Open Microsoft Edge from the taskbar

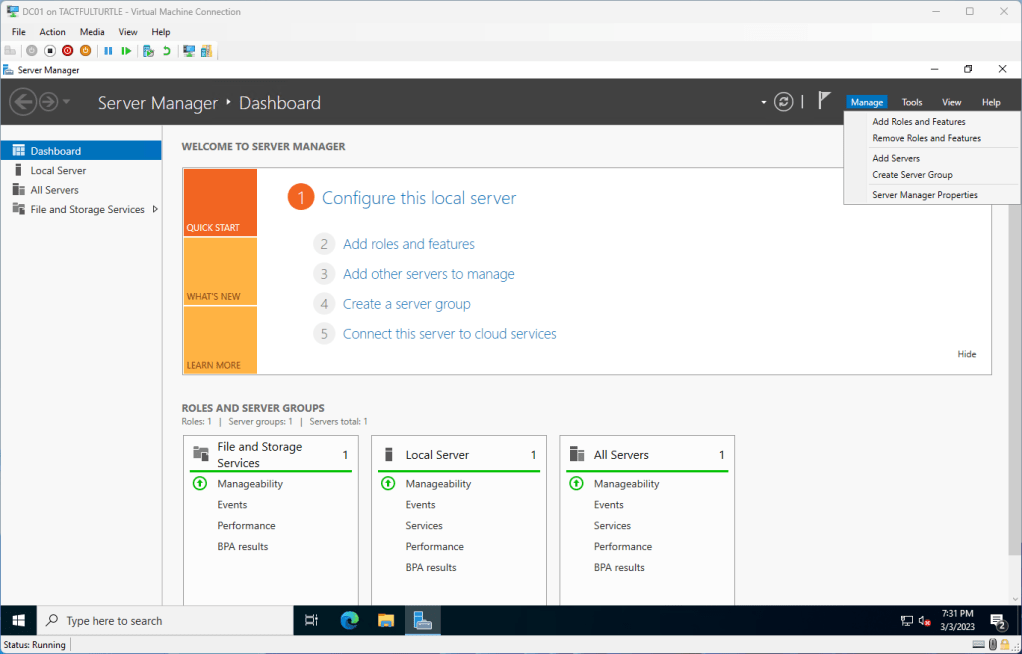click(349, 621)
